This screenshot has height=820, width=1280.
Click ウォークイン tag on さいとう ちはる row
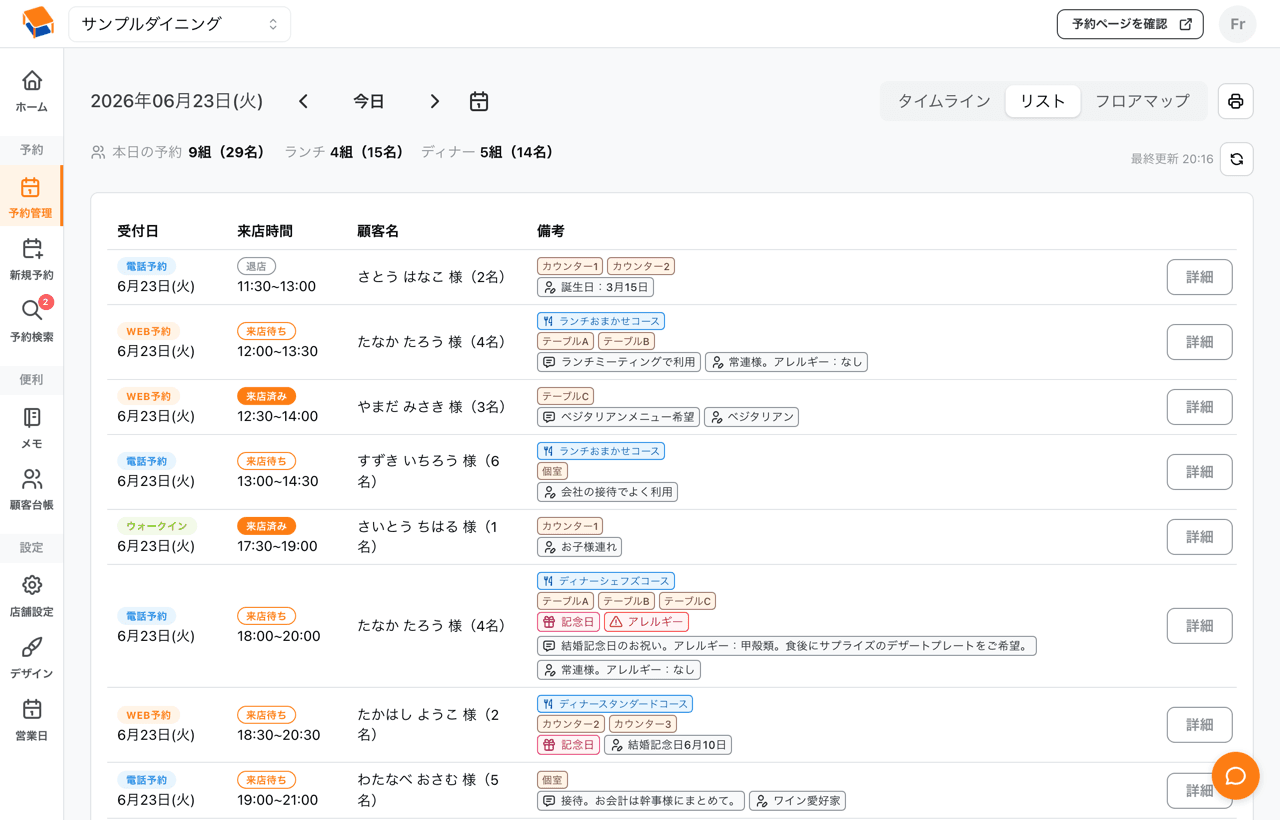click(157, 526)
